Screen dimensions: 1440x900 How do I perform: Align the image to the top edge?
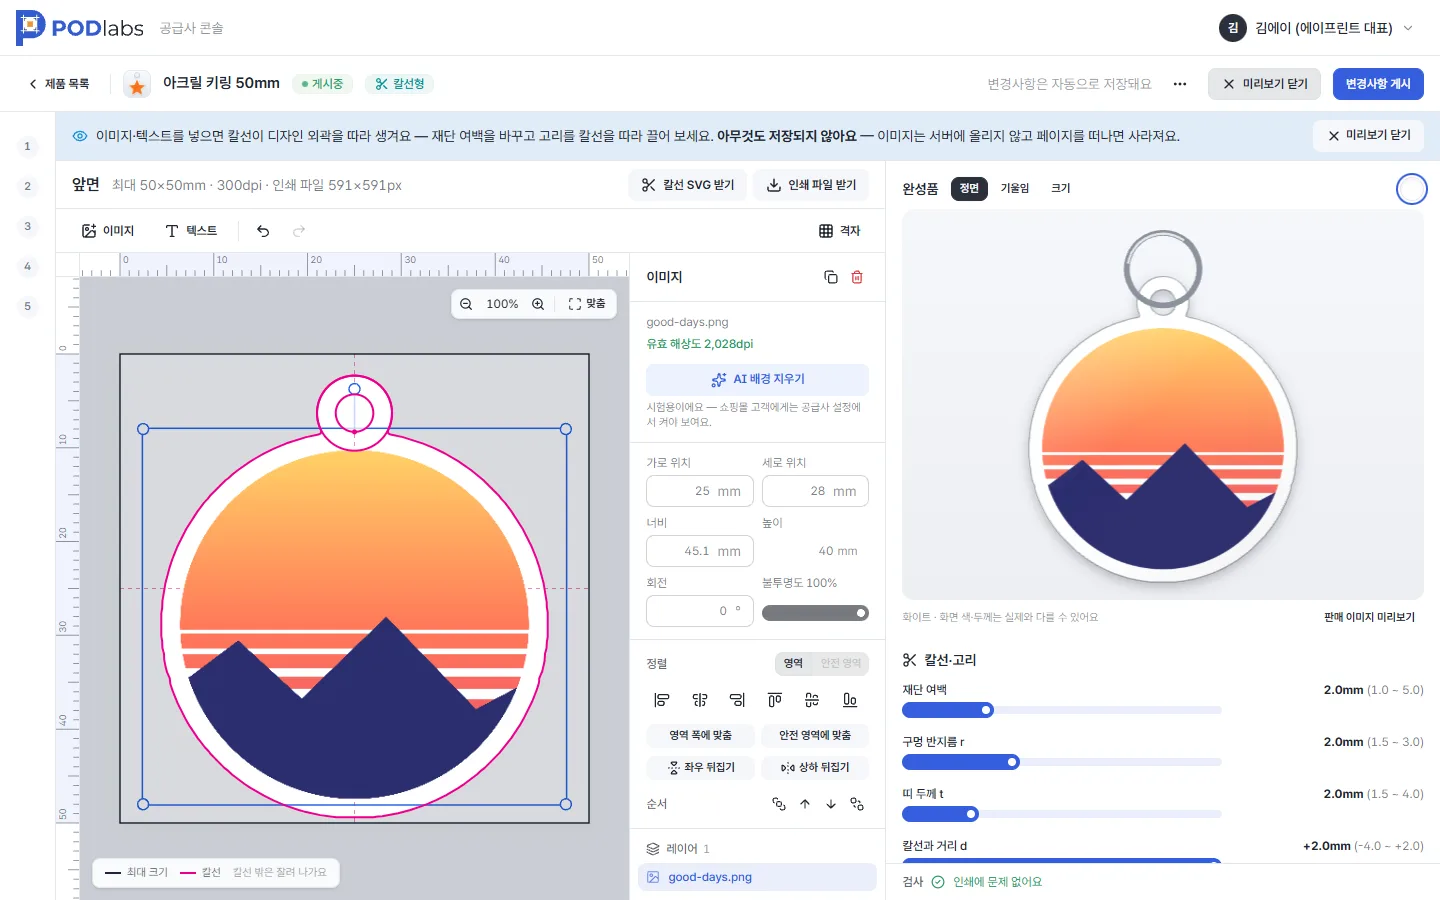(x=775, y=700)
